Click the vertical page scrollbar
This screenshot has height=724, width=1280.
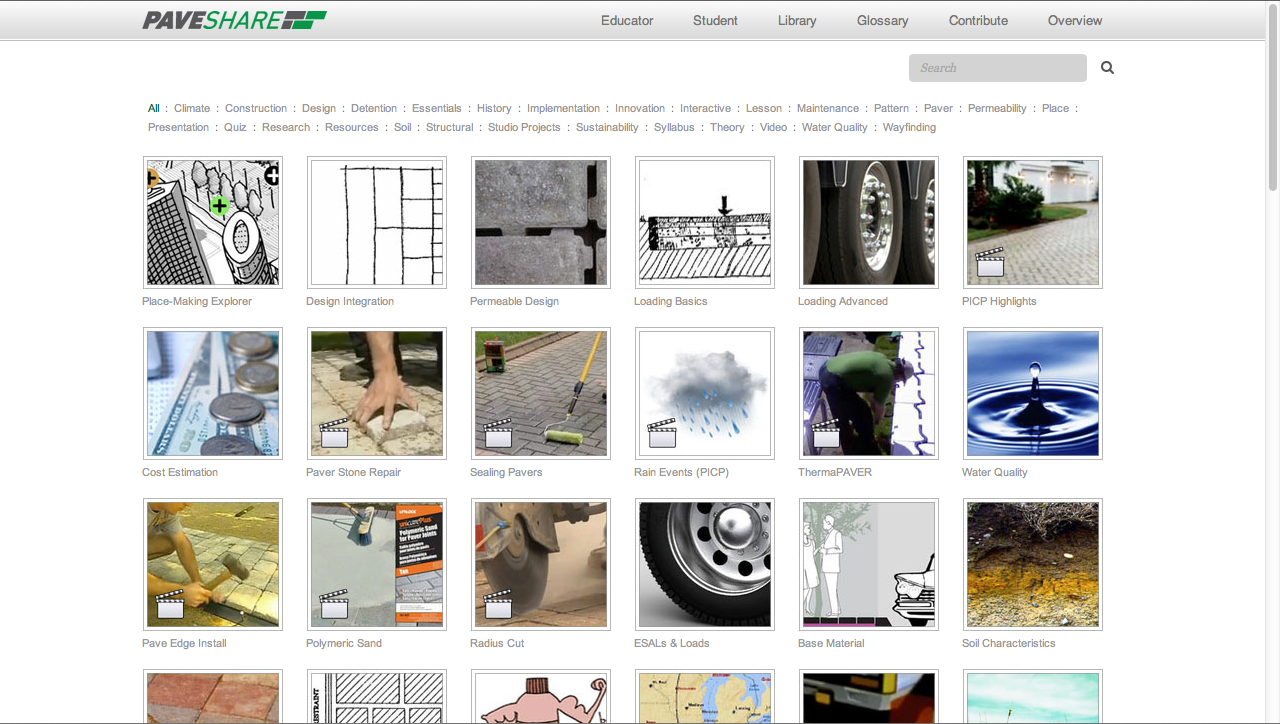1273,100
